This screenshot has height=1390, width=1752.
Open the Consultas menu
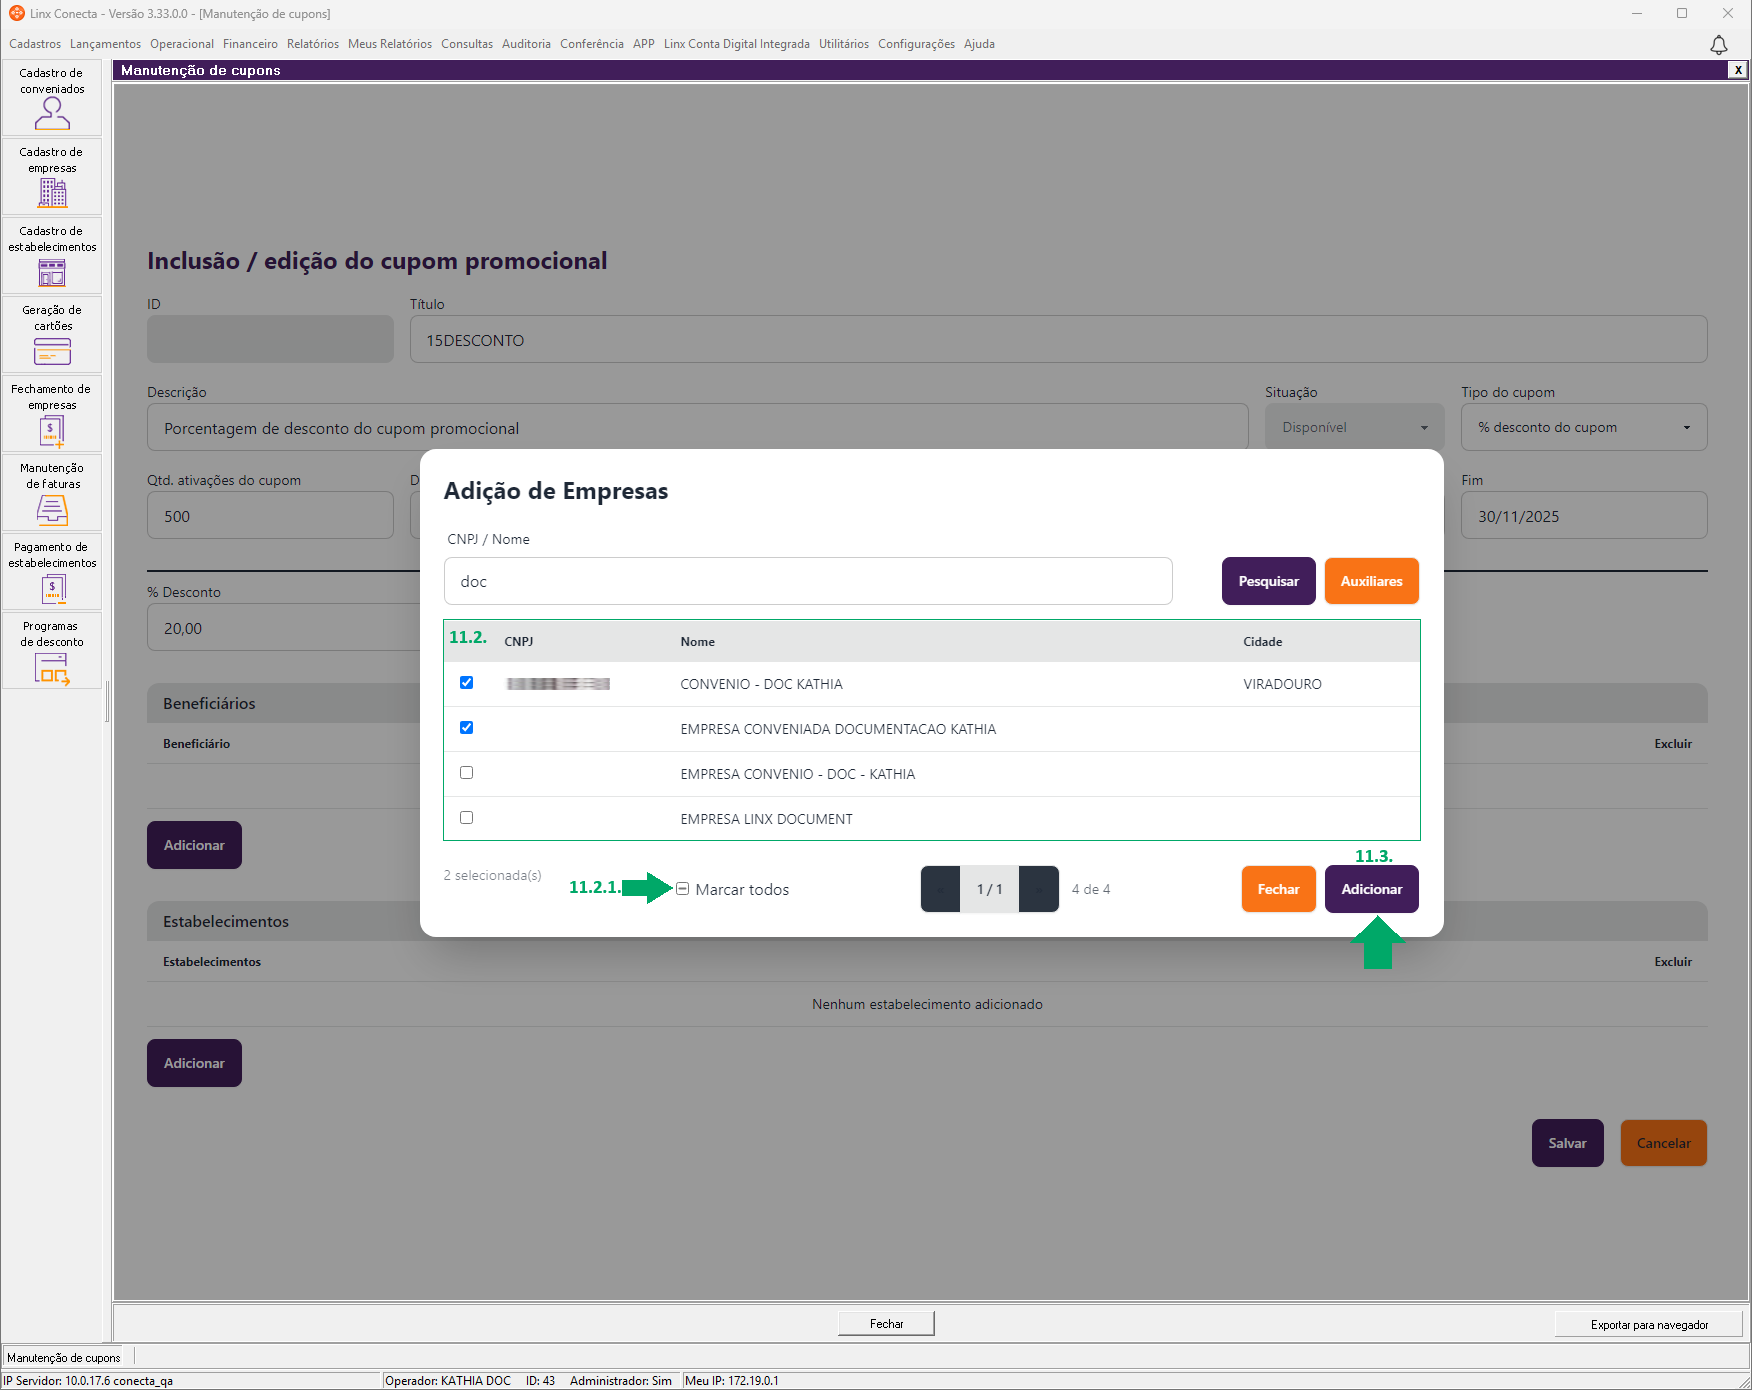click(467, 44)
